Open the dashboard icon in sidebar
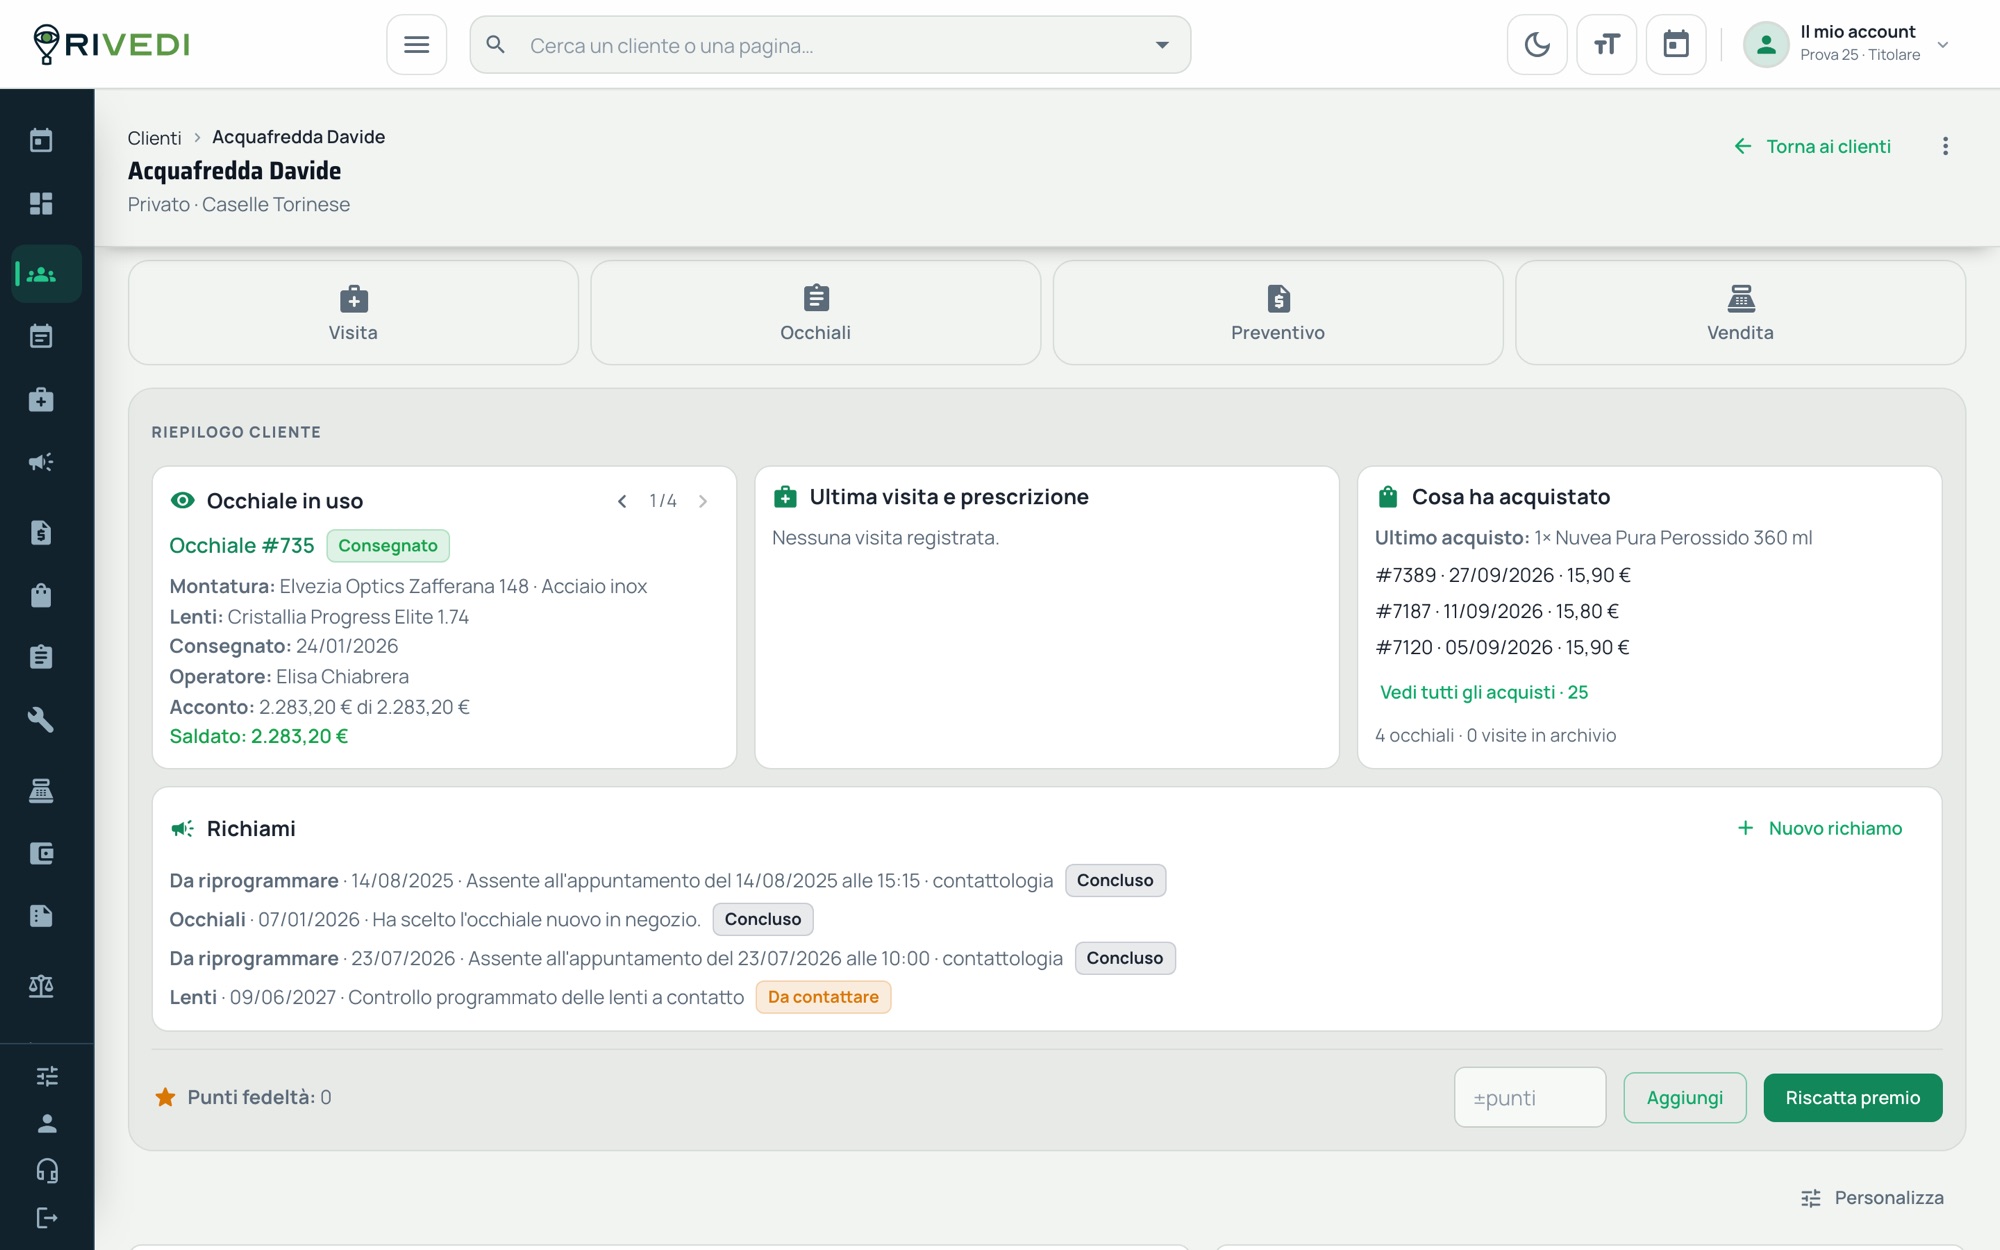Viewport: 2000px width, 1250px height. (41, 204)
